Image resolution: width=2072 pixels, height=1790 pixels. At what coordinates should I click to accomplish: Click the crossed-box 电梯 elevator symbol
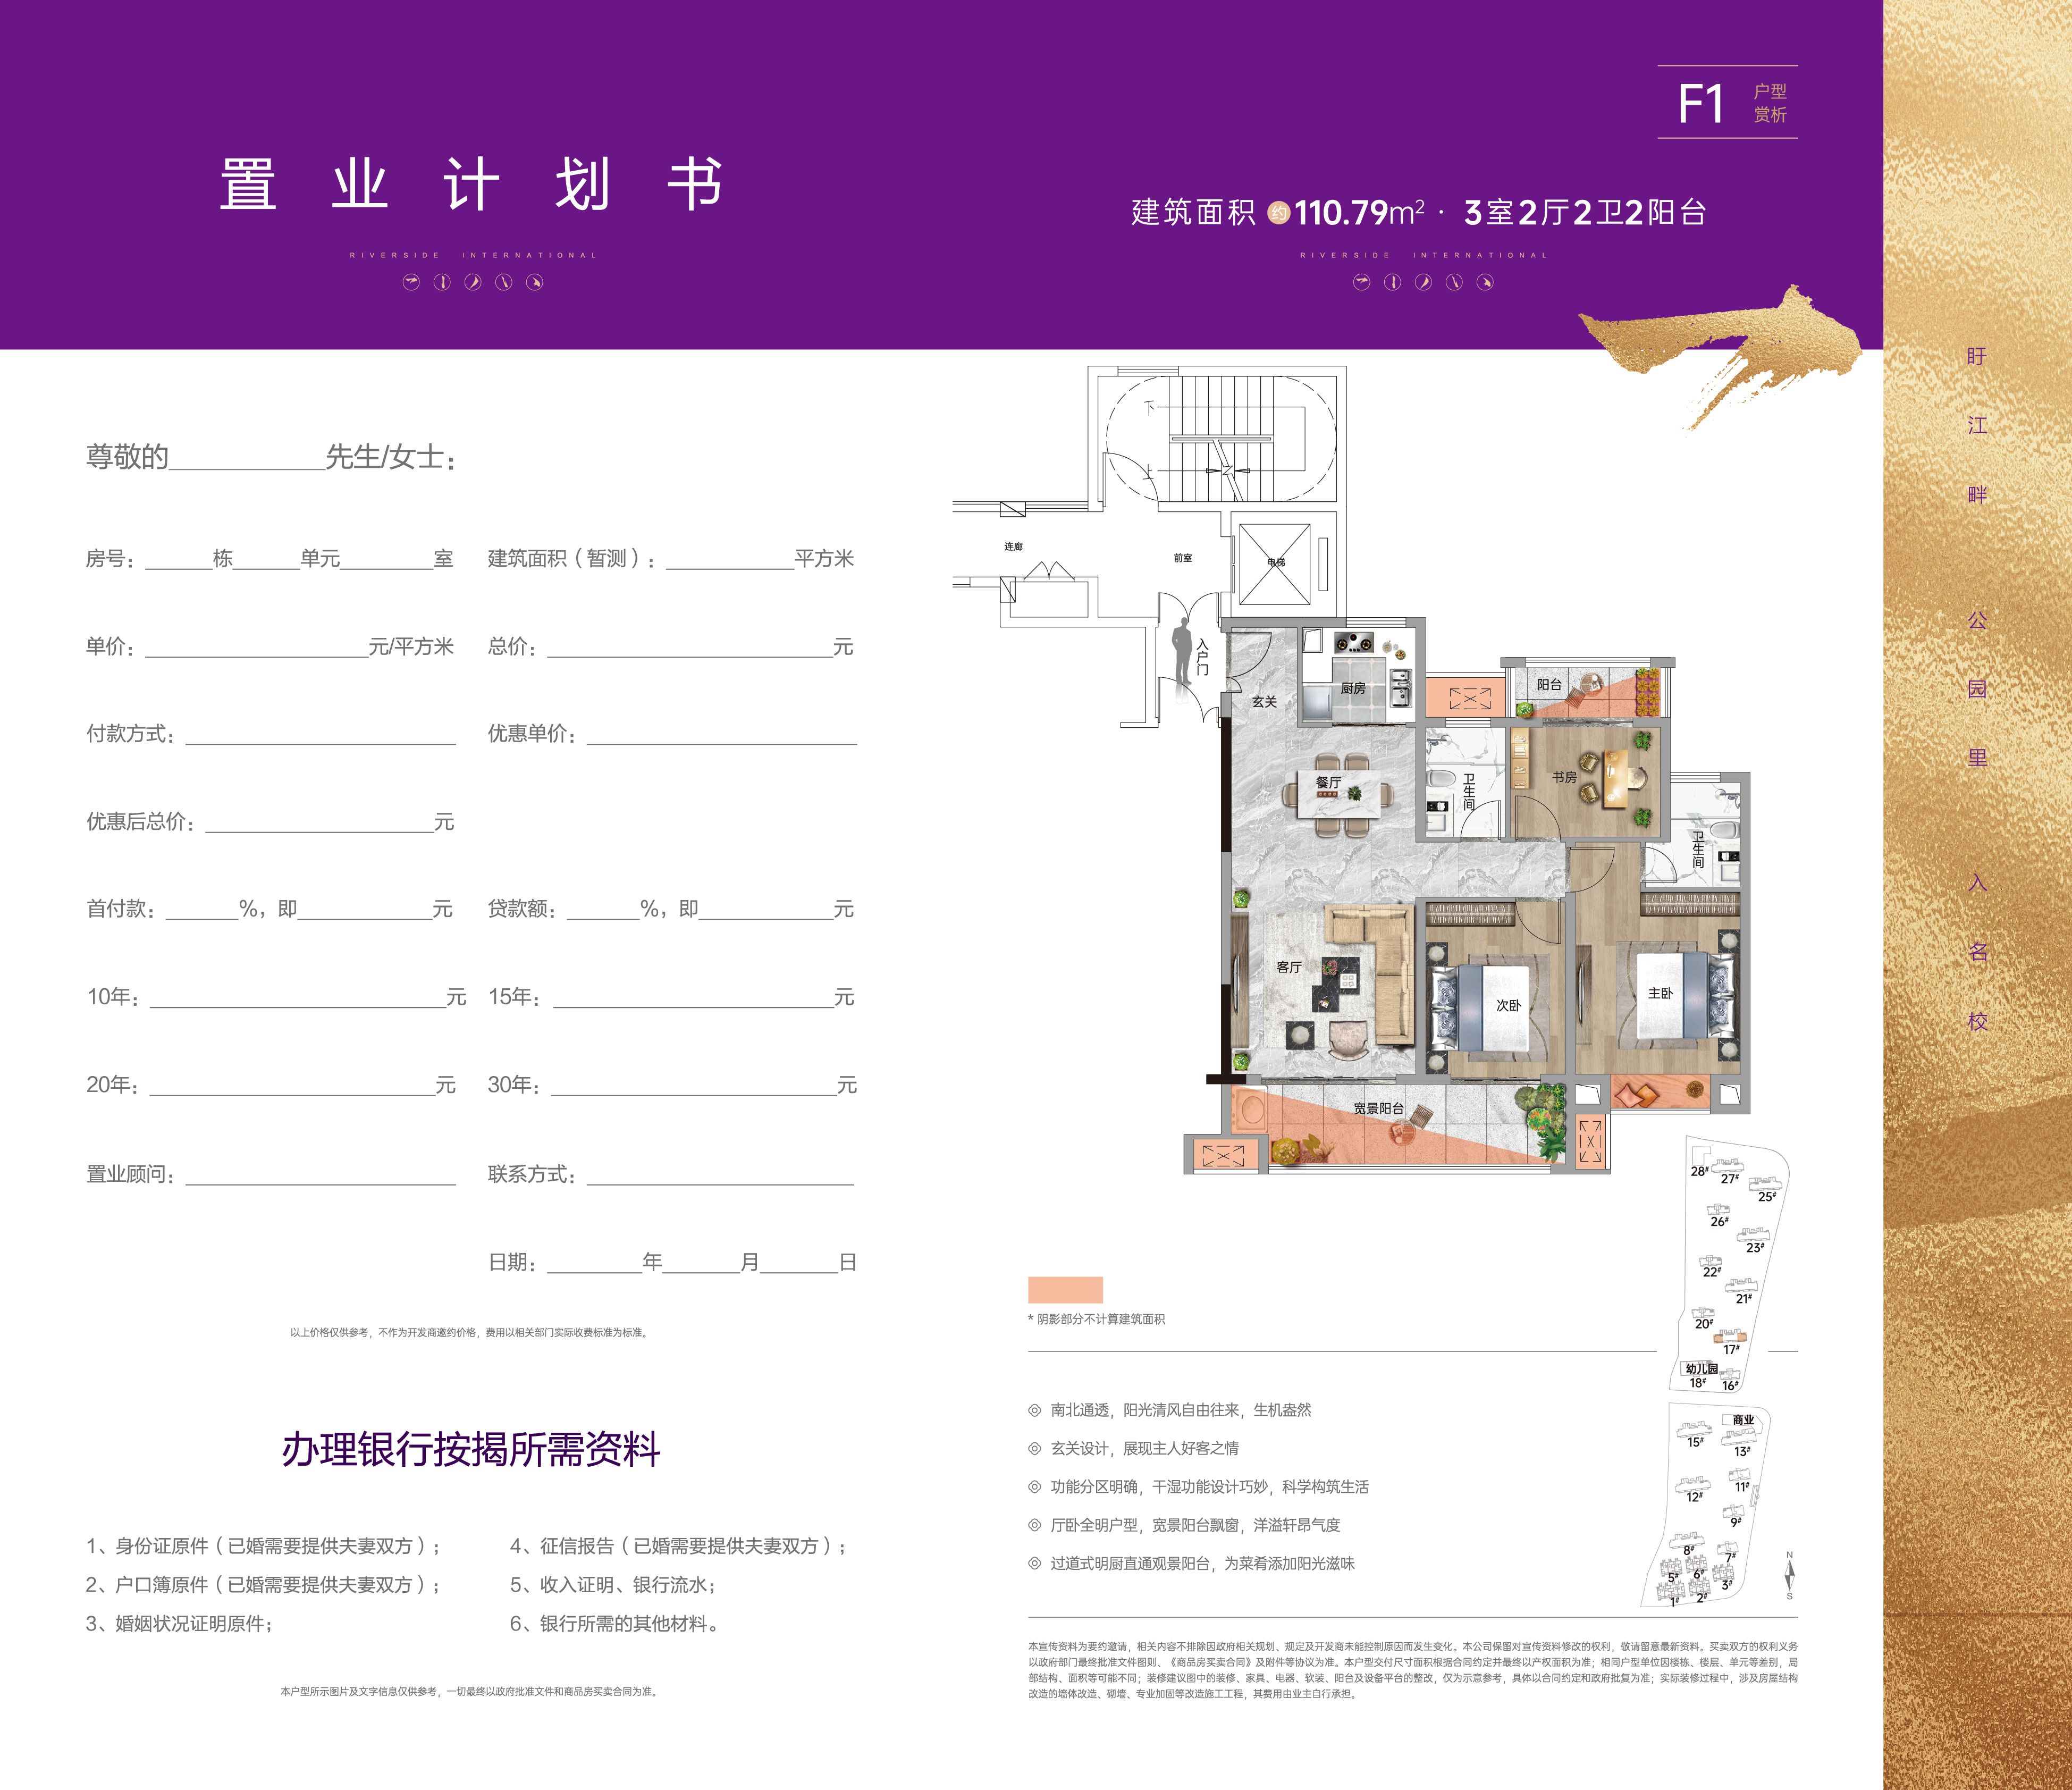point(1274,564)
